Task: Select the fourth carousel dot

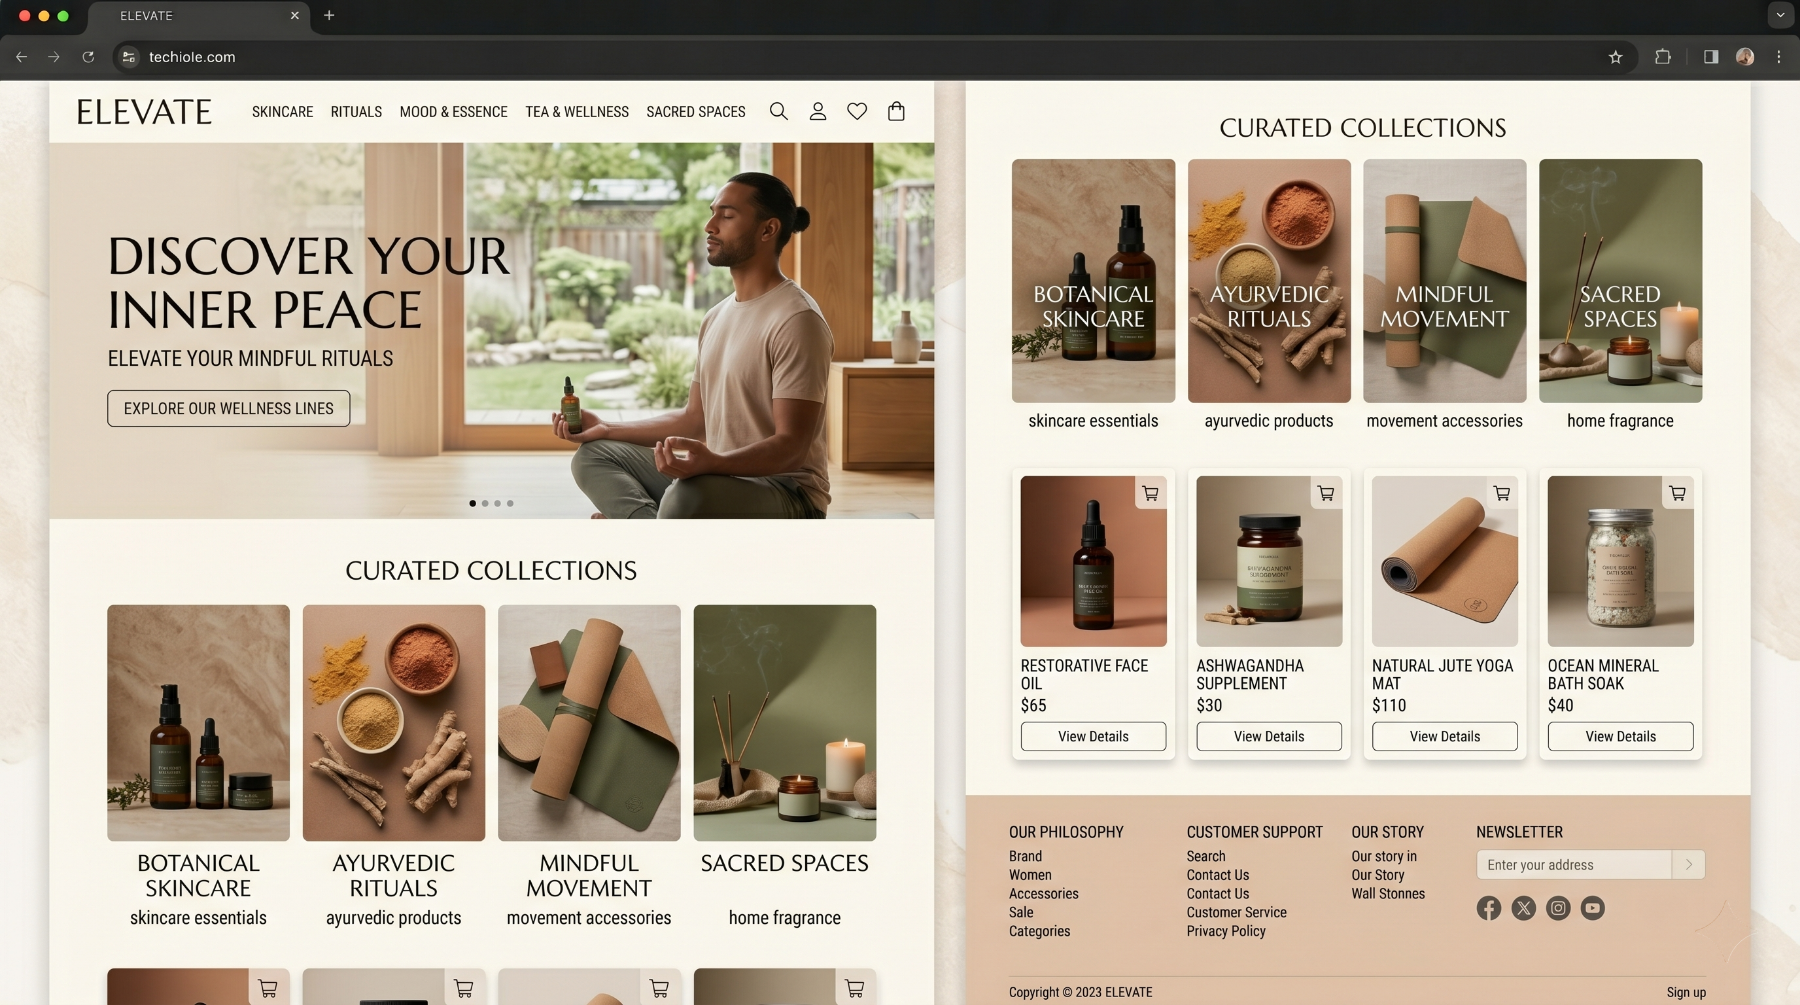Action: click(x=510, y=503)
